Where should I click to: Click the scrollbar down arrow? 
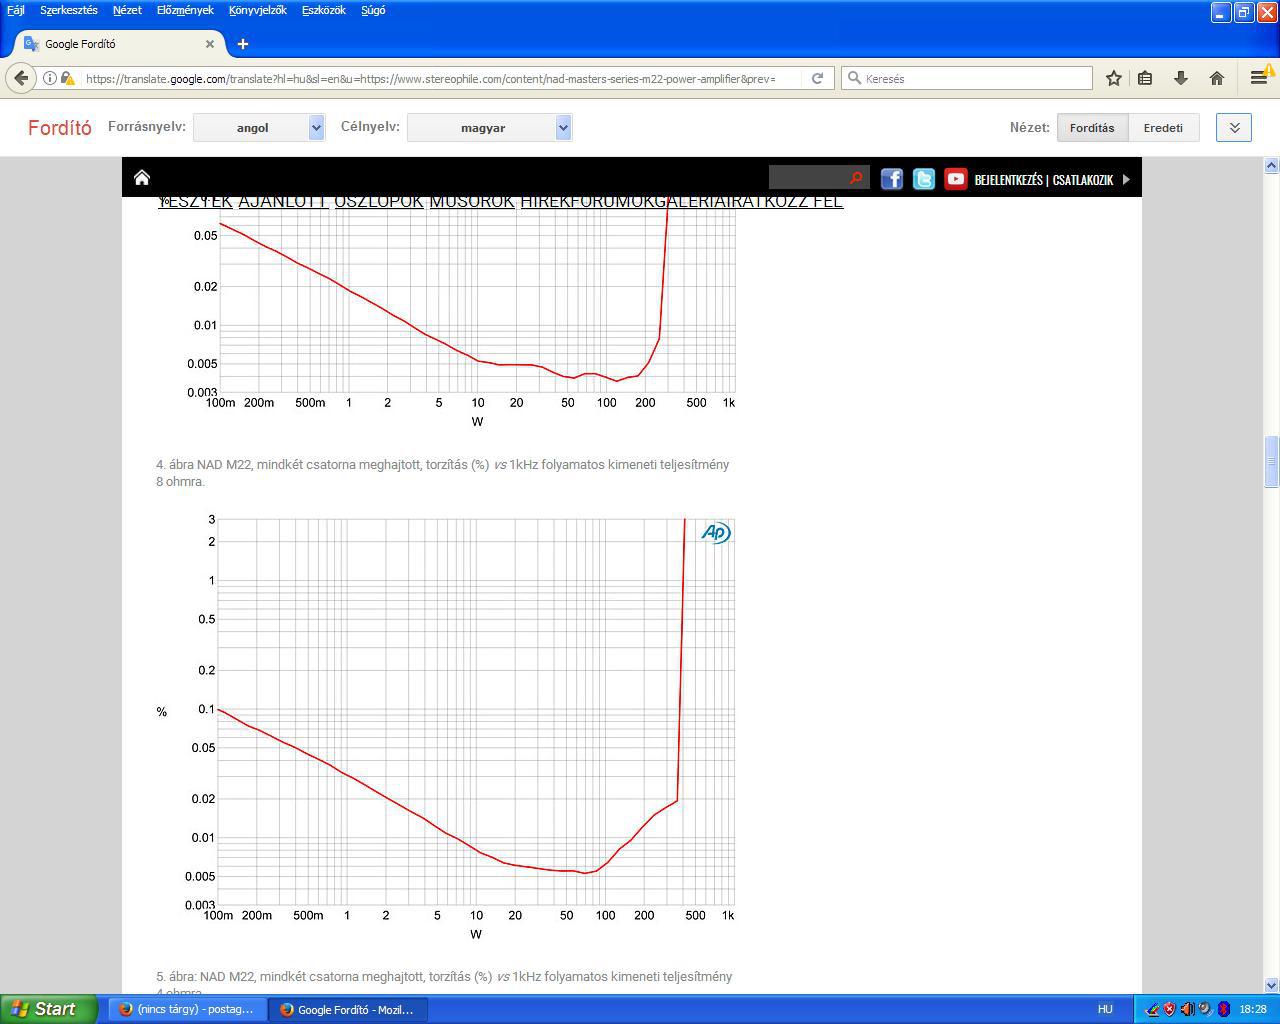pos(1272,985)
